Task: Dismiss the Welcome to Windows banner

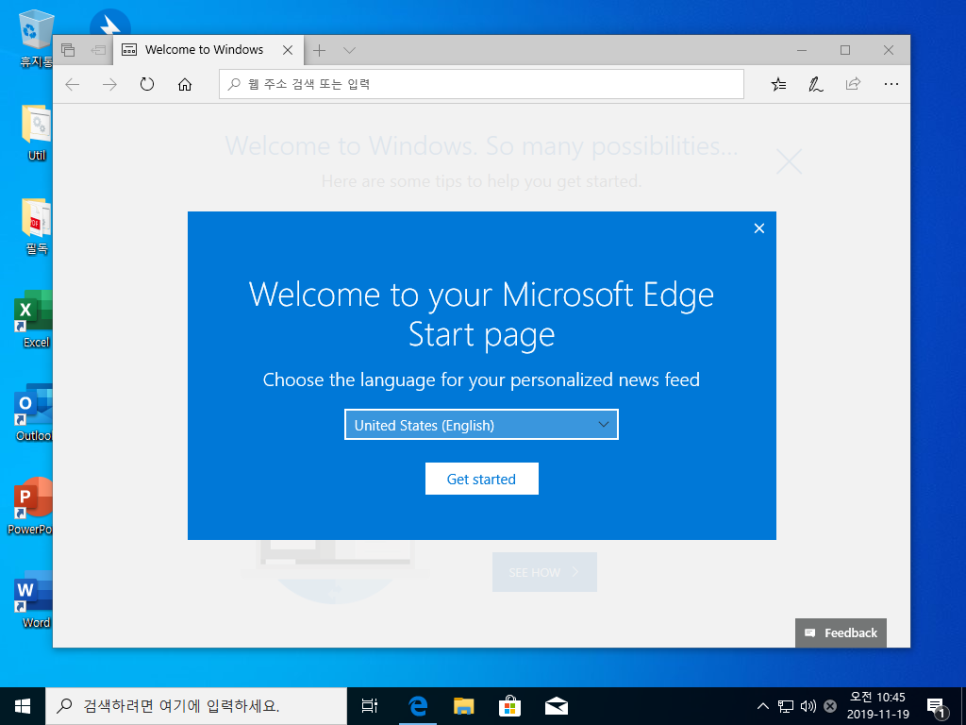Action: pos(789,161)
